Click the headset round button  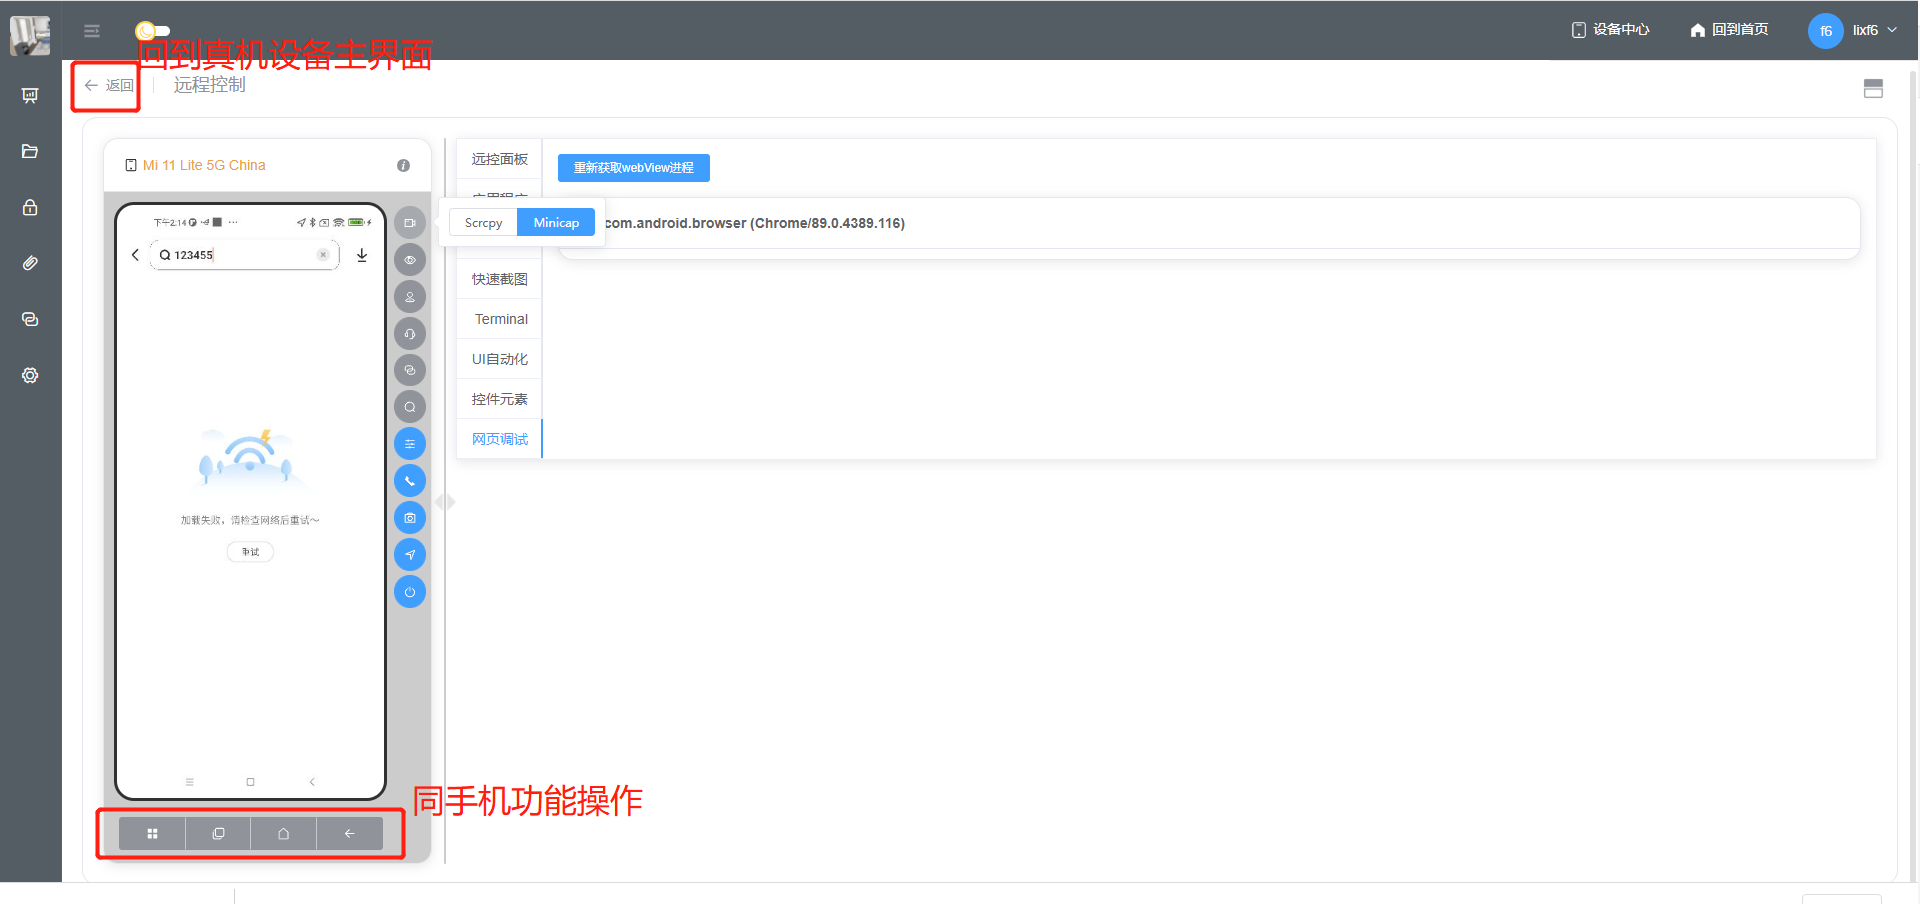coord(410,334)
